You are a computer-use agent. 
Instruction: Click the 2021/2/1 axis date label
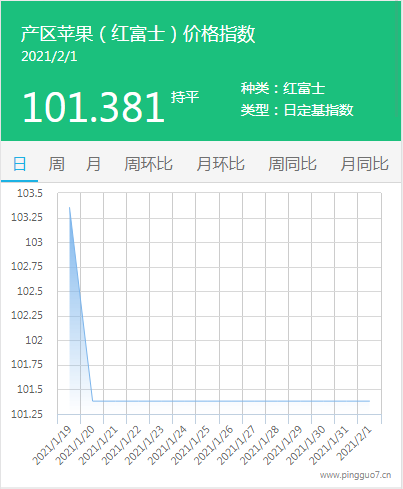[354, 444]
